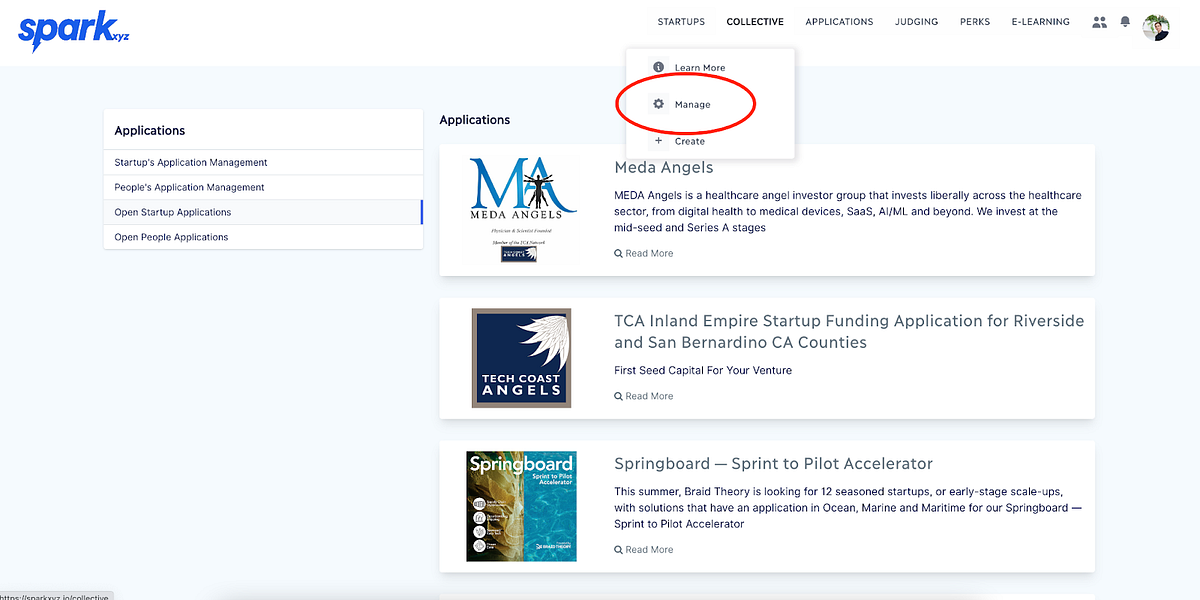The width and height of the screenshot is (1200, 600).
Task: Switch to the E-LEARNING section
Action: click(x=1040, y=21)
